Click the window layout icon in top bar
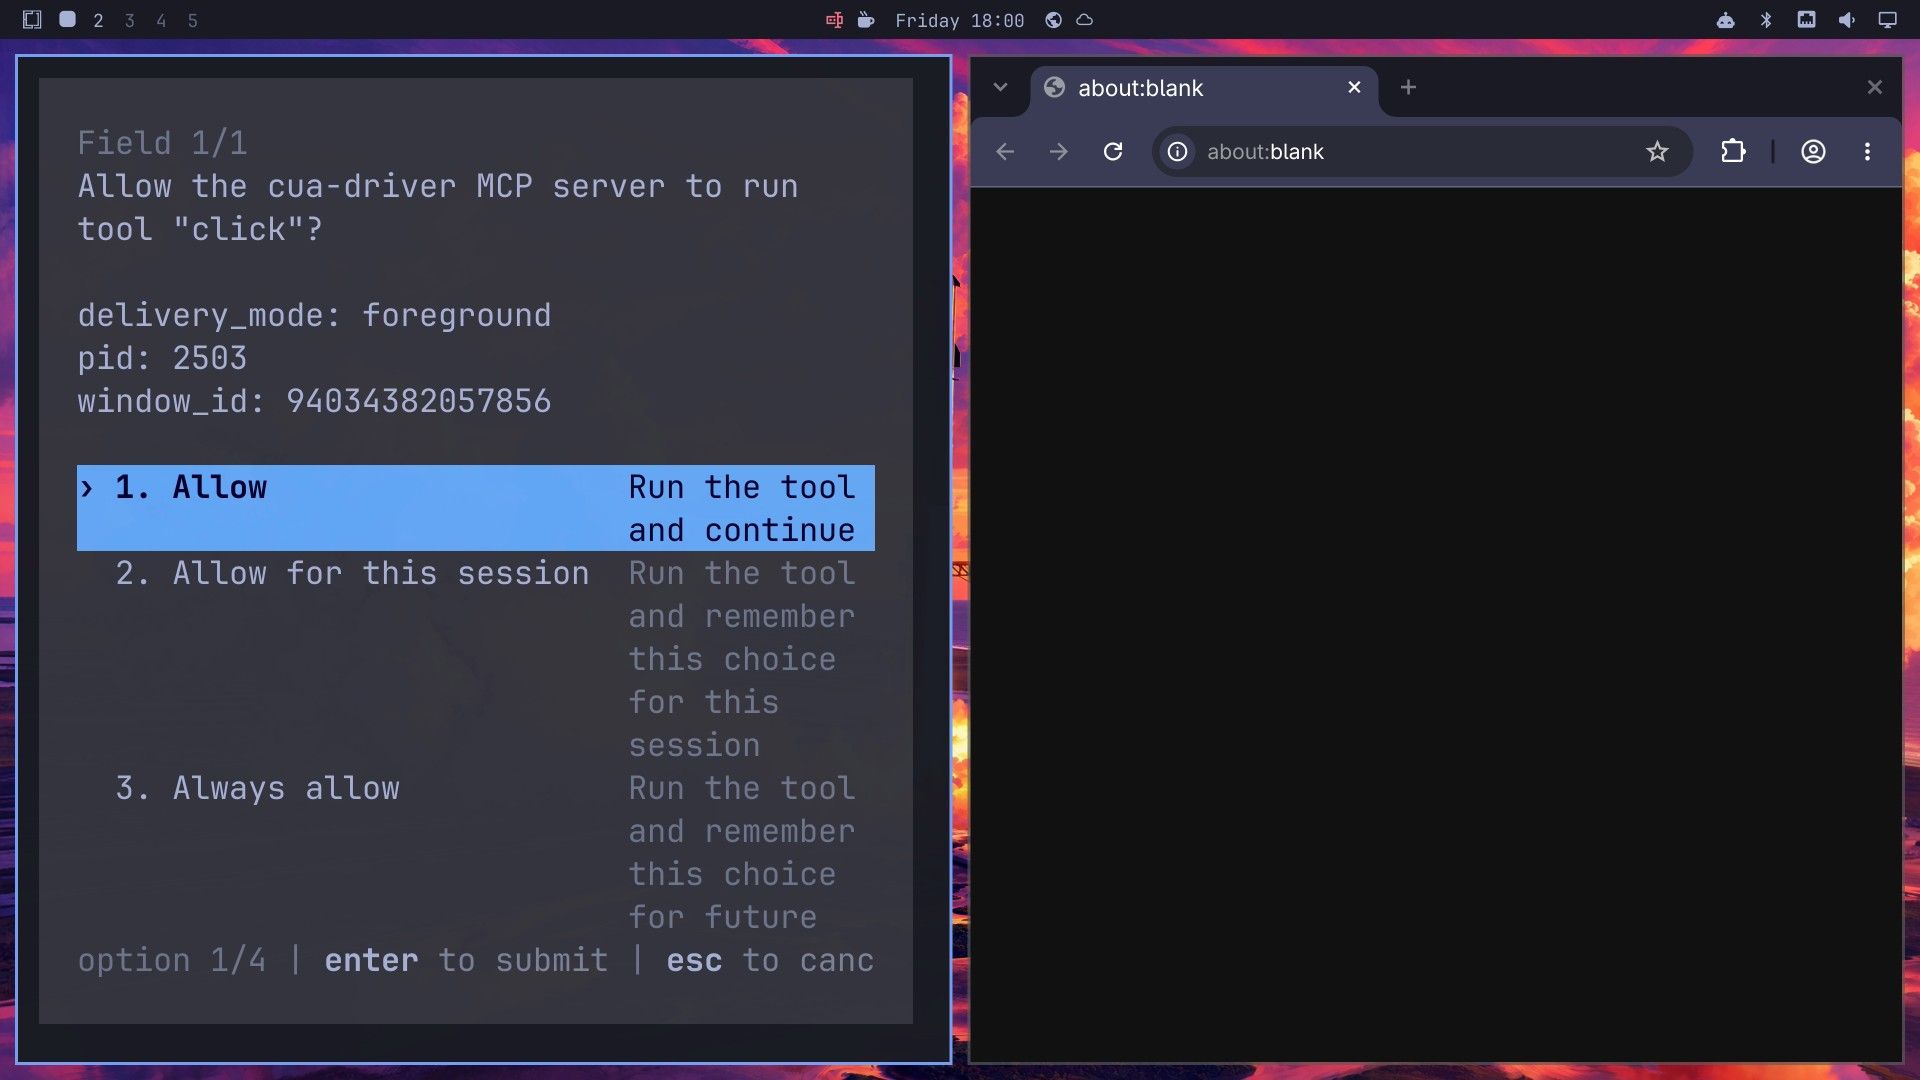1920x1080 pixels. click(32, 19)
